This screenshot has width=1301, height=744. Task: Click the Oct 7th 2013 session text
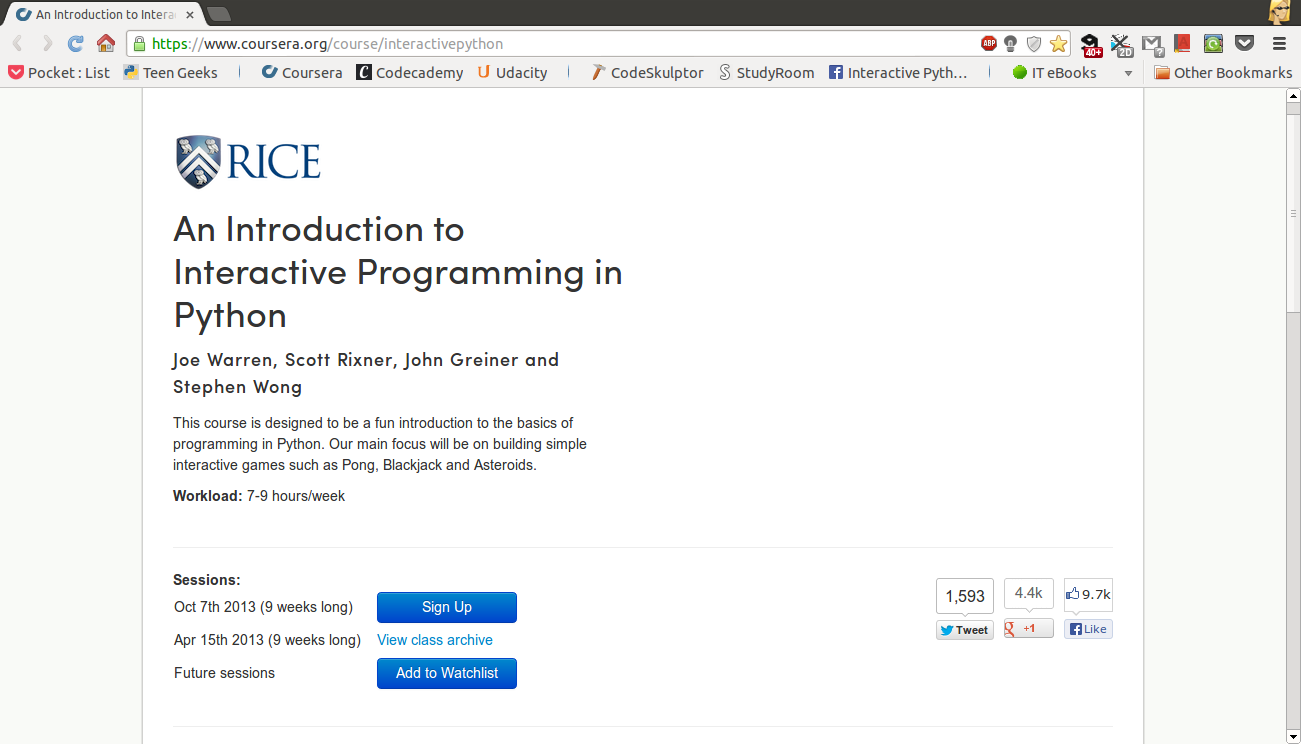pyautogui.click(x=263, y=607)
